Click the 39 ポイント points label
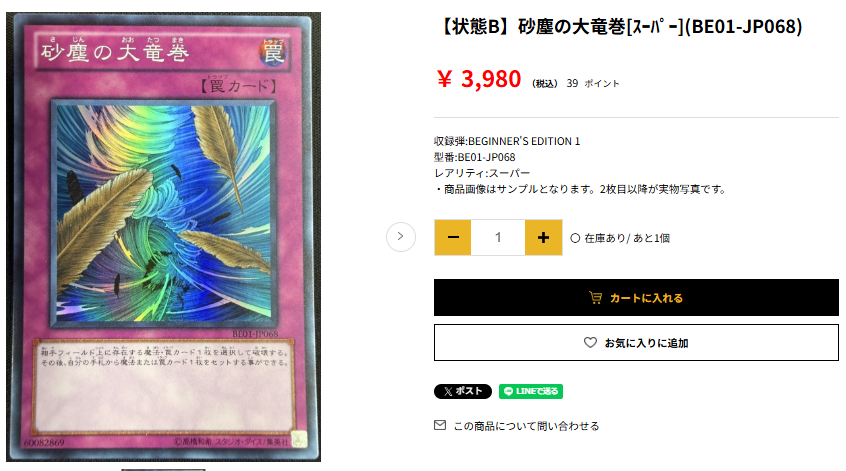This screenshot has height=471, width=846. [x=592, y=84]
